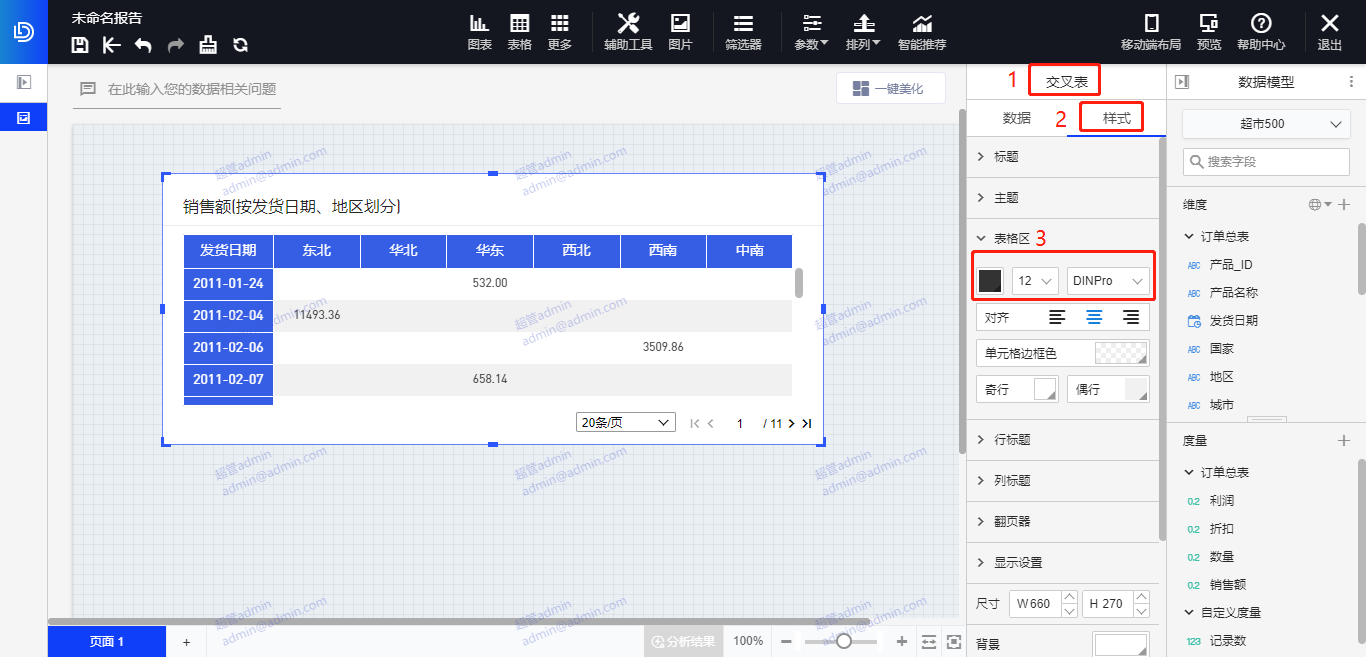This screenshot has width=1366, height=657.
Task: Switch to the 样式 tab
Action: click(x=1116, y=118)
